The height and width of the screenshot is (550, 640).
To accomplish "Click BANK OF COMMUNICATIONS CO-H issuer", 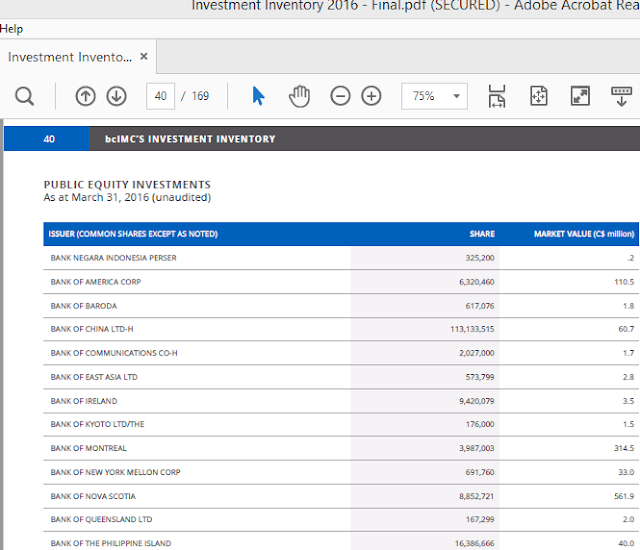I will pyautogui.click(x=114, y=353).
